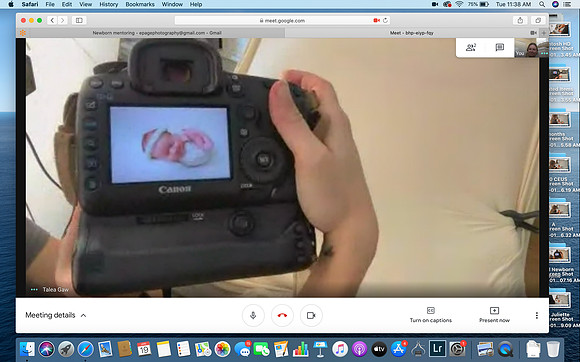Reload the page in Safari
The width and height of the screenshot is (580, 362).
point(385,20)
